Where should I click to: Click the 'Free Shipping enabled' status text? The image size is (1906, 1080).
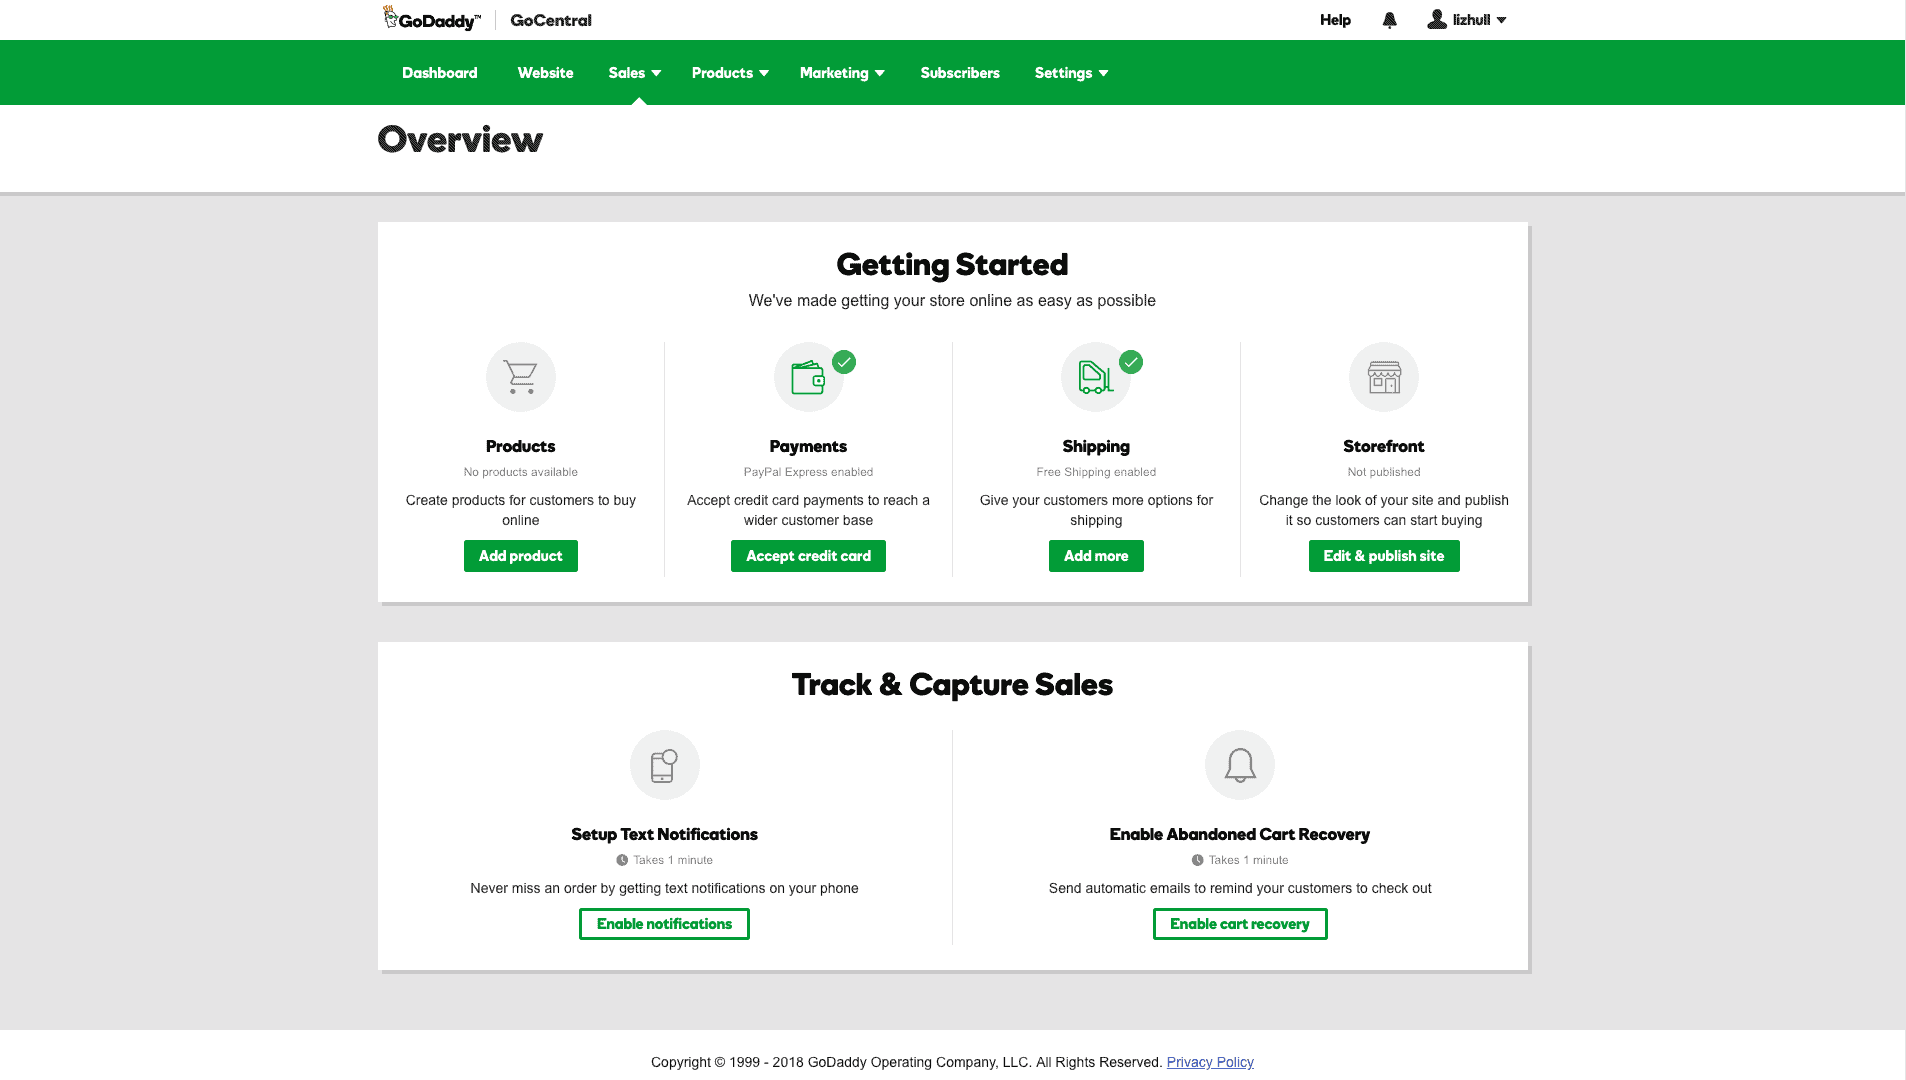[x=1096, y=472]
